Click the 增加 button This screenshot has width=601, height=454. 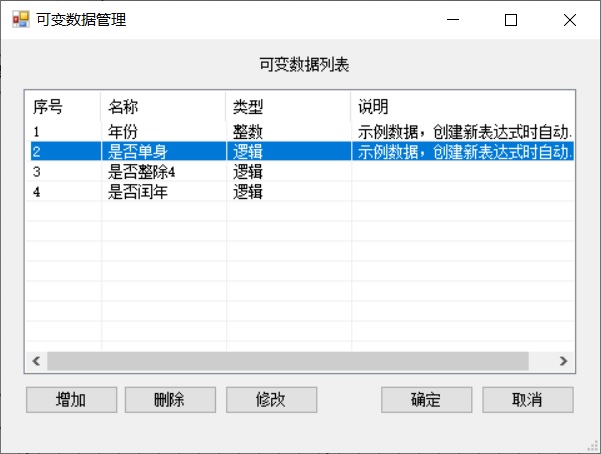pyautogui.click(x=71, y=400)
